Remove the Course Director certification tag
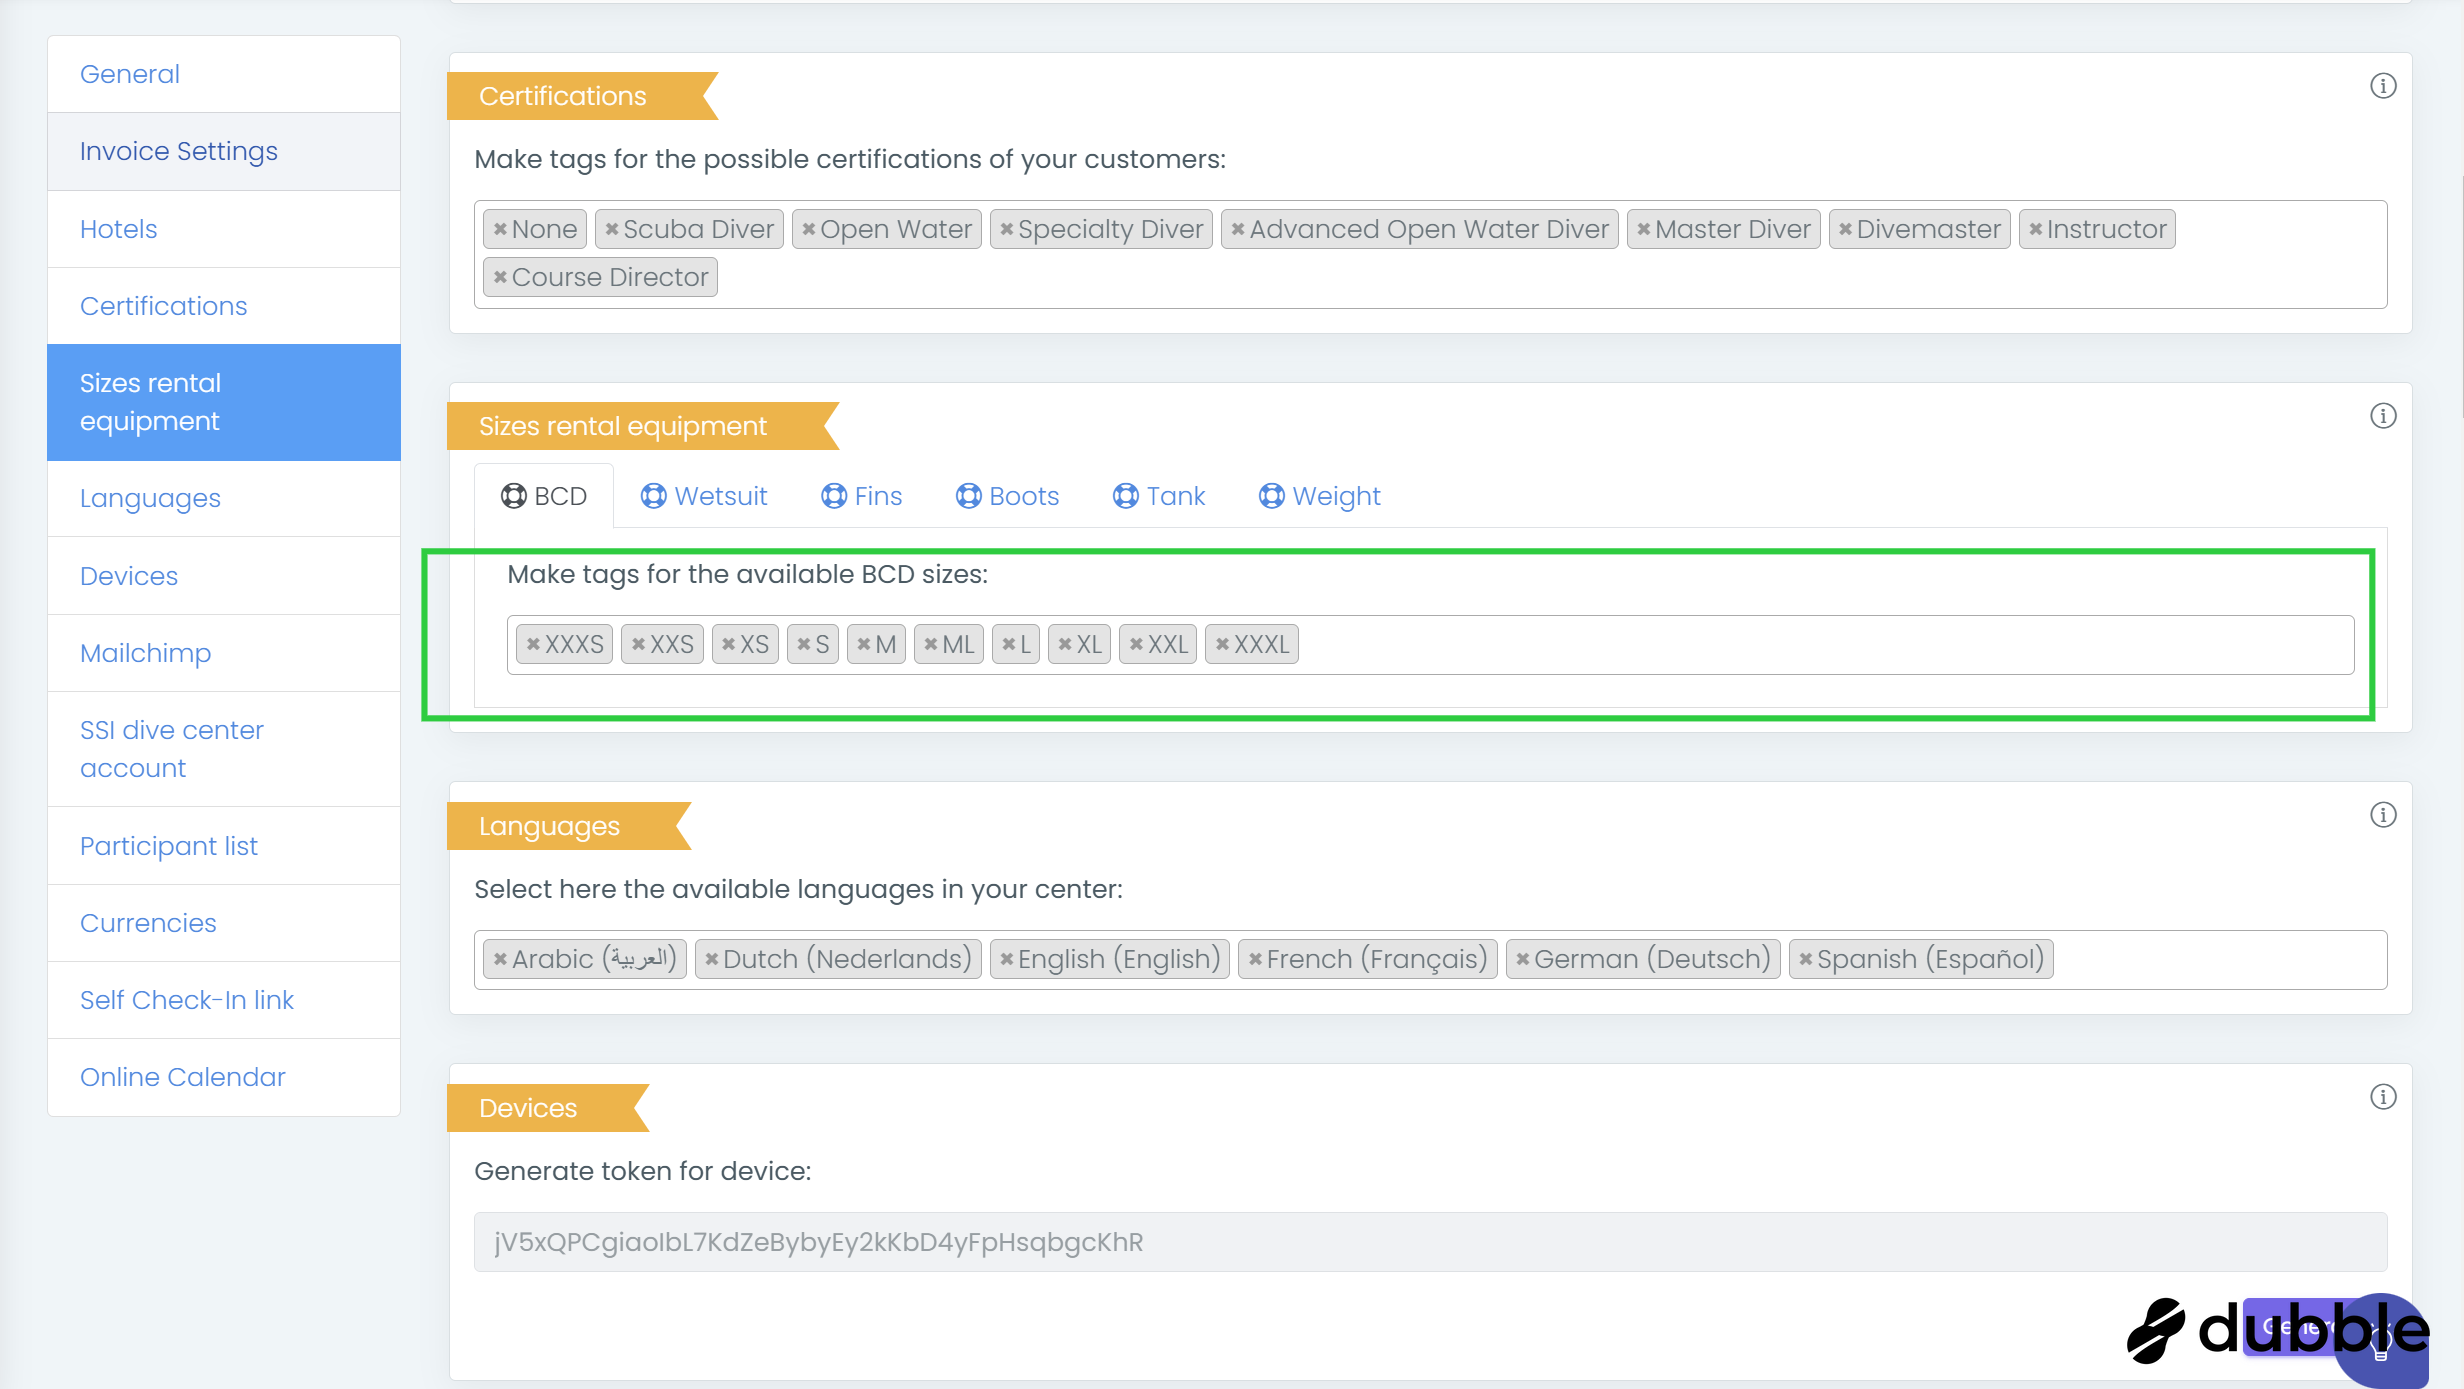The width and height of the screenshot is (2464, 1389). point(500,277)
